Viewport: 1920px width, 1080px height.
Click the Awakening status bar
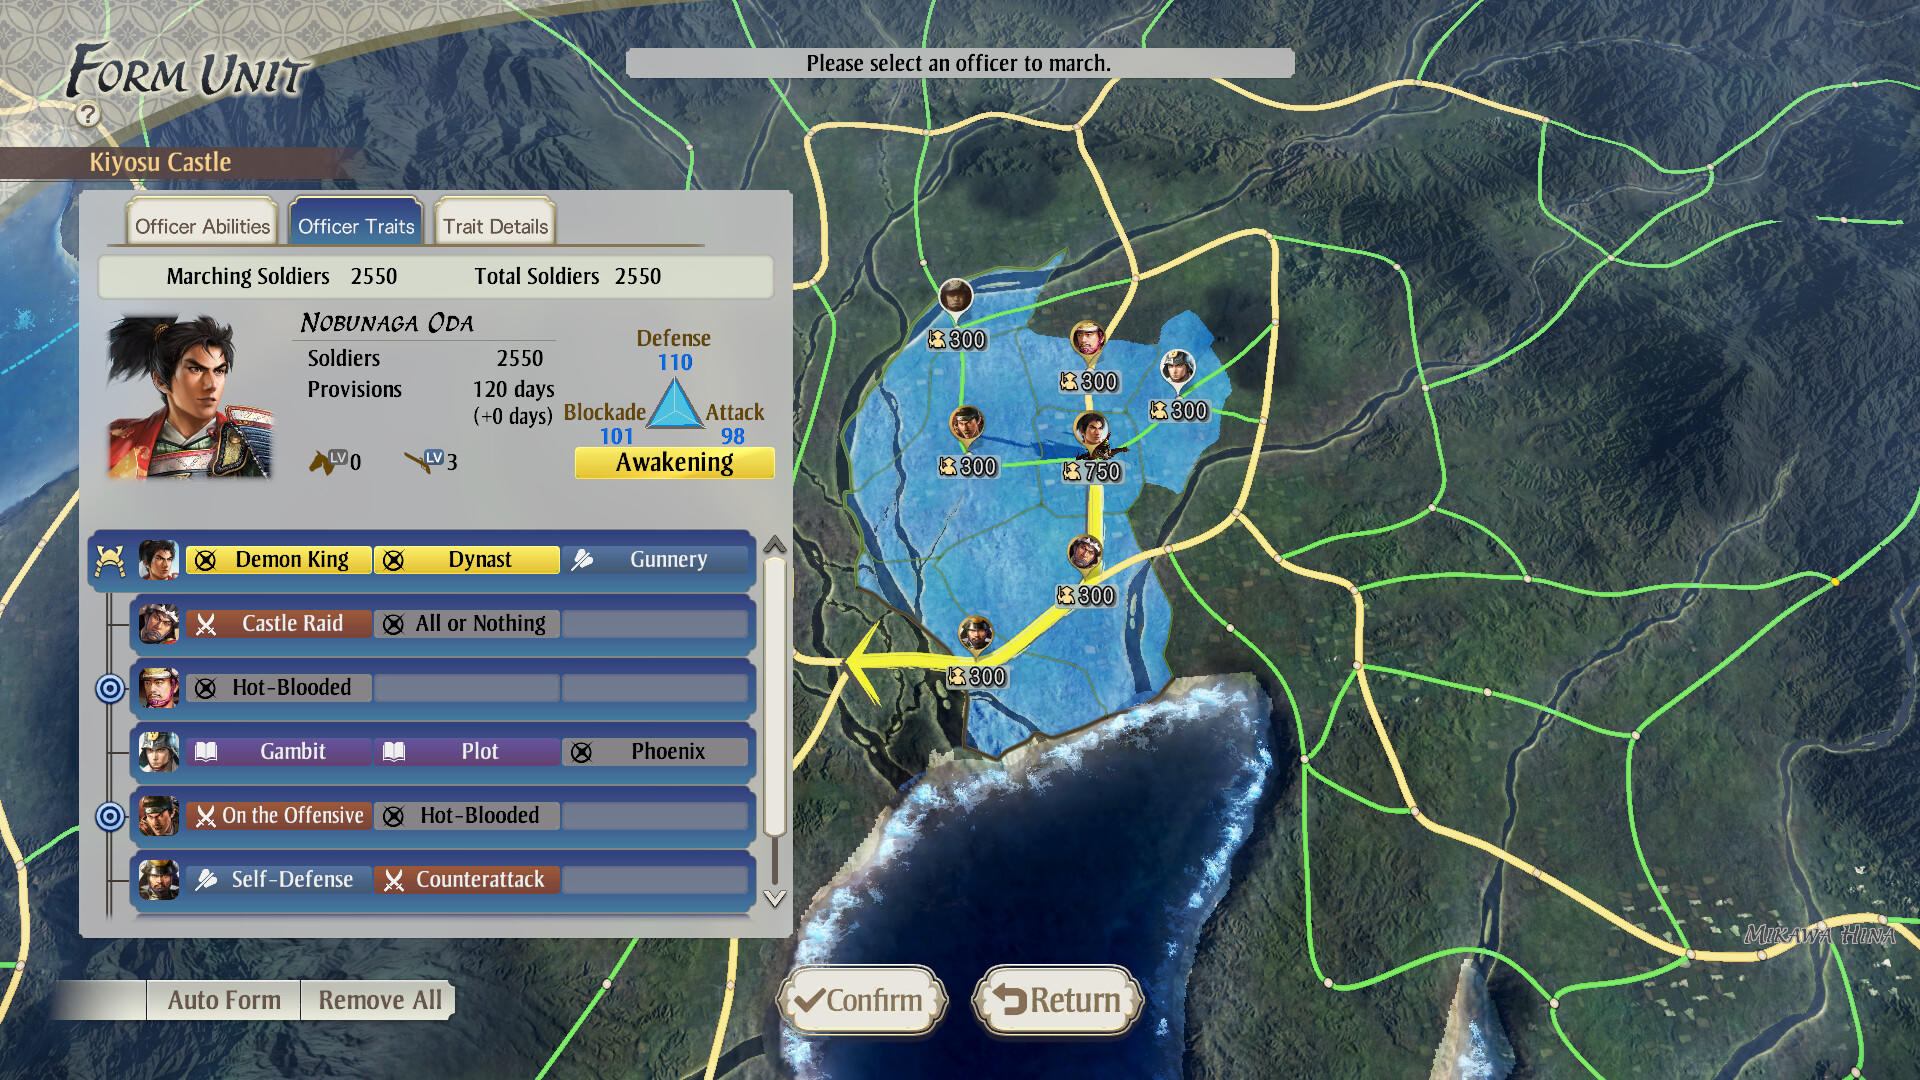click(x=674, y=463)
